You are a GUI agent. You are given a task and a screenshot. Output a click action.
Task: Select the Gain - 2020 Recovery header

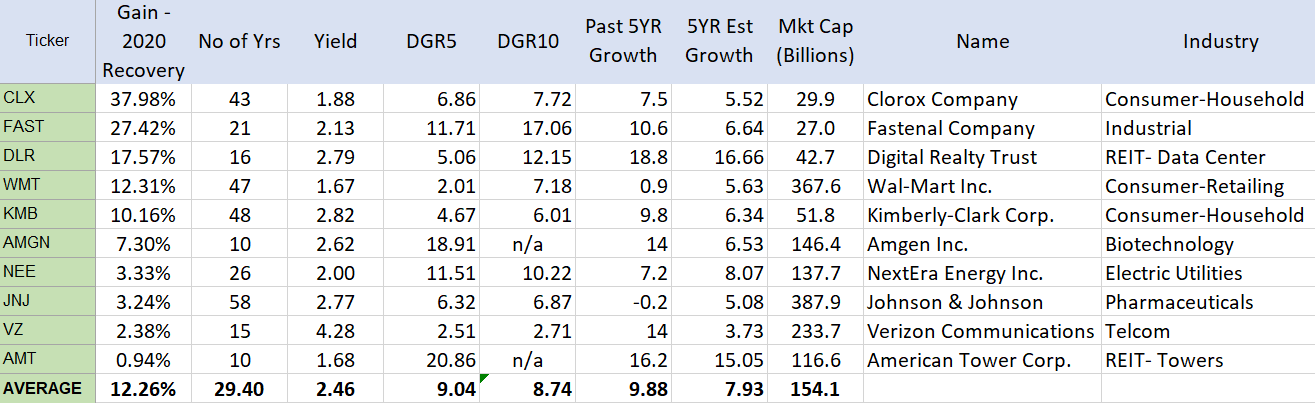point(144,42)
